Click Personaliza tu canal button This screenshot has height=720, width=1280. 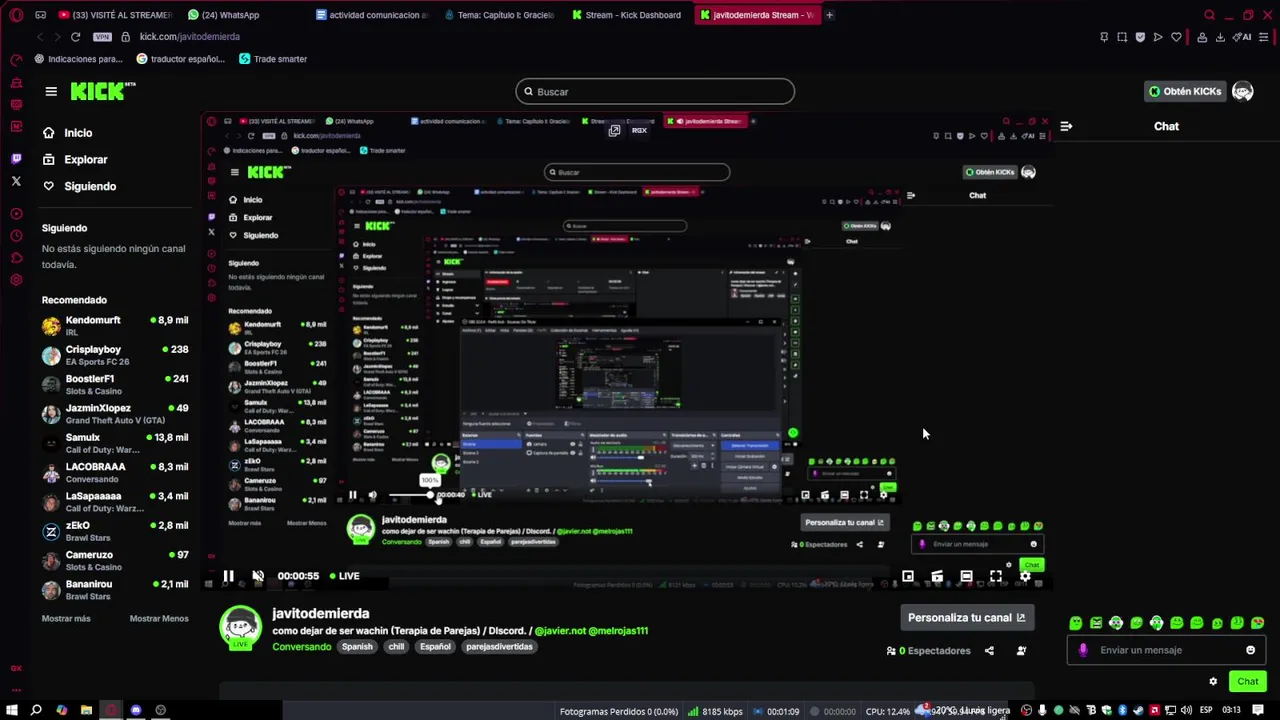coord(966,618)
